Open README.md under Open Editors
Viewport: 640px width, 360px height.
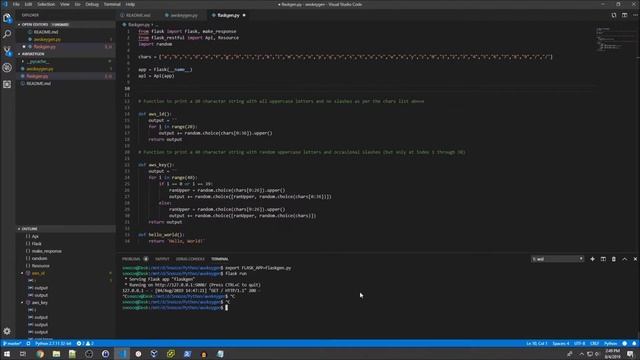coord(46,32)
